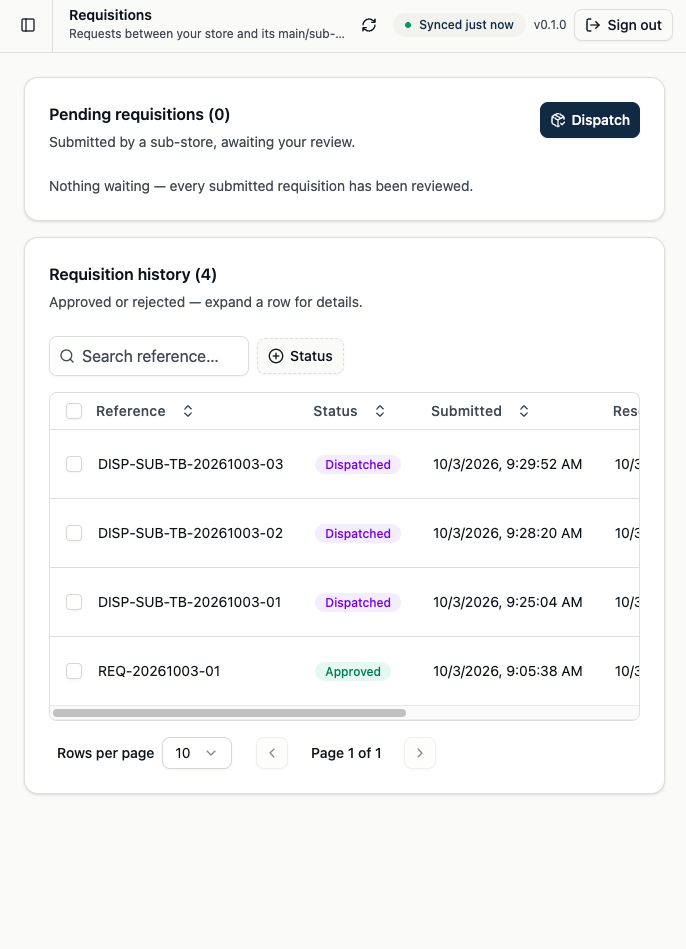This screenshot has width=686, height=949.
Task: Tick the select-all rows checkbox
Action: [x=74, y=411]
